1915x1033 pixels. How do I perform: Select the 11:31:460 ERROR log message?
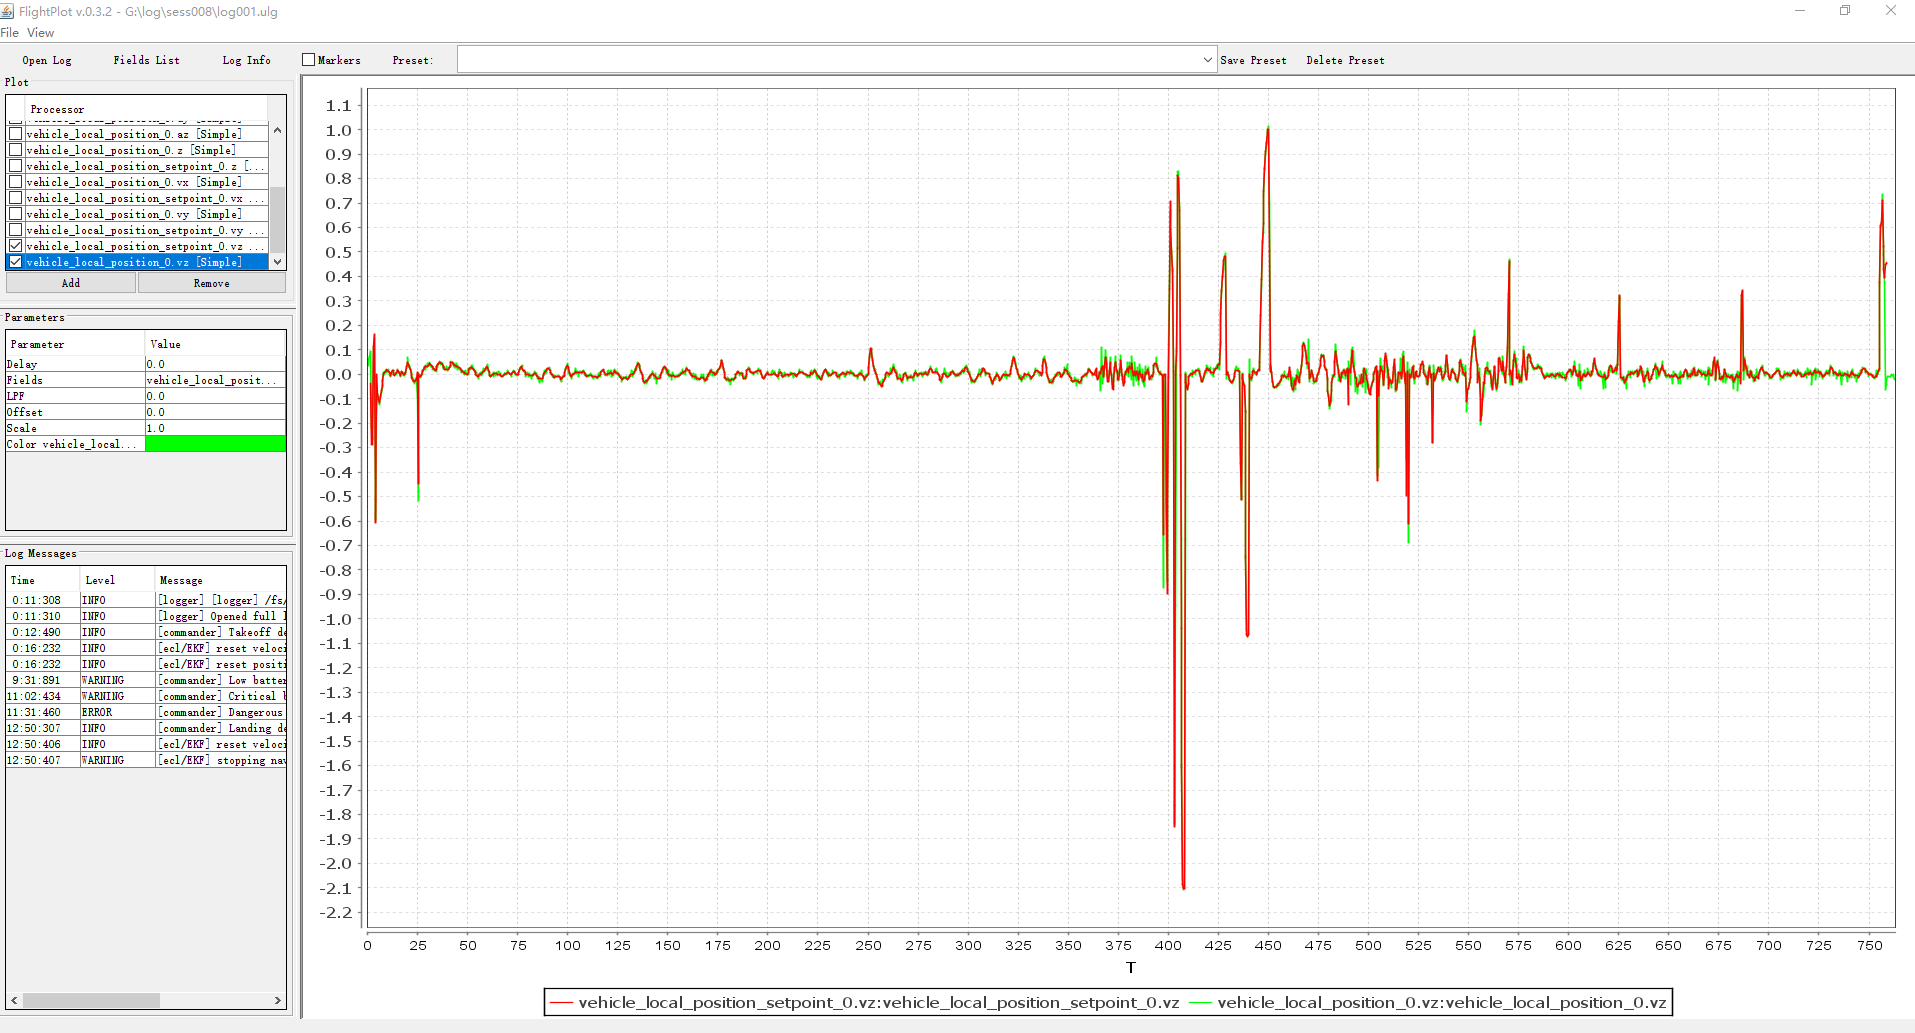[147, 712]
